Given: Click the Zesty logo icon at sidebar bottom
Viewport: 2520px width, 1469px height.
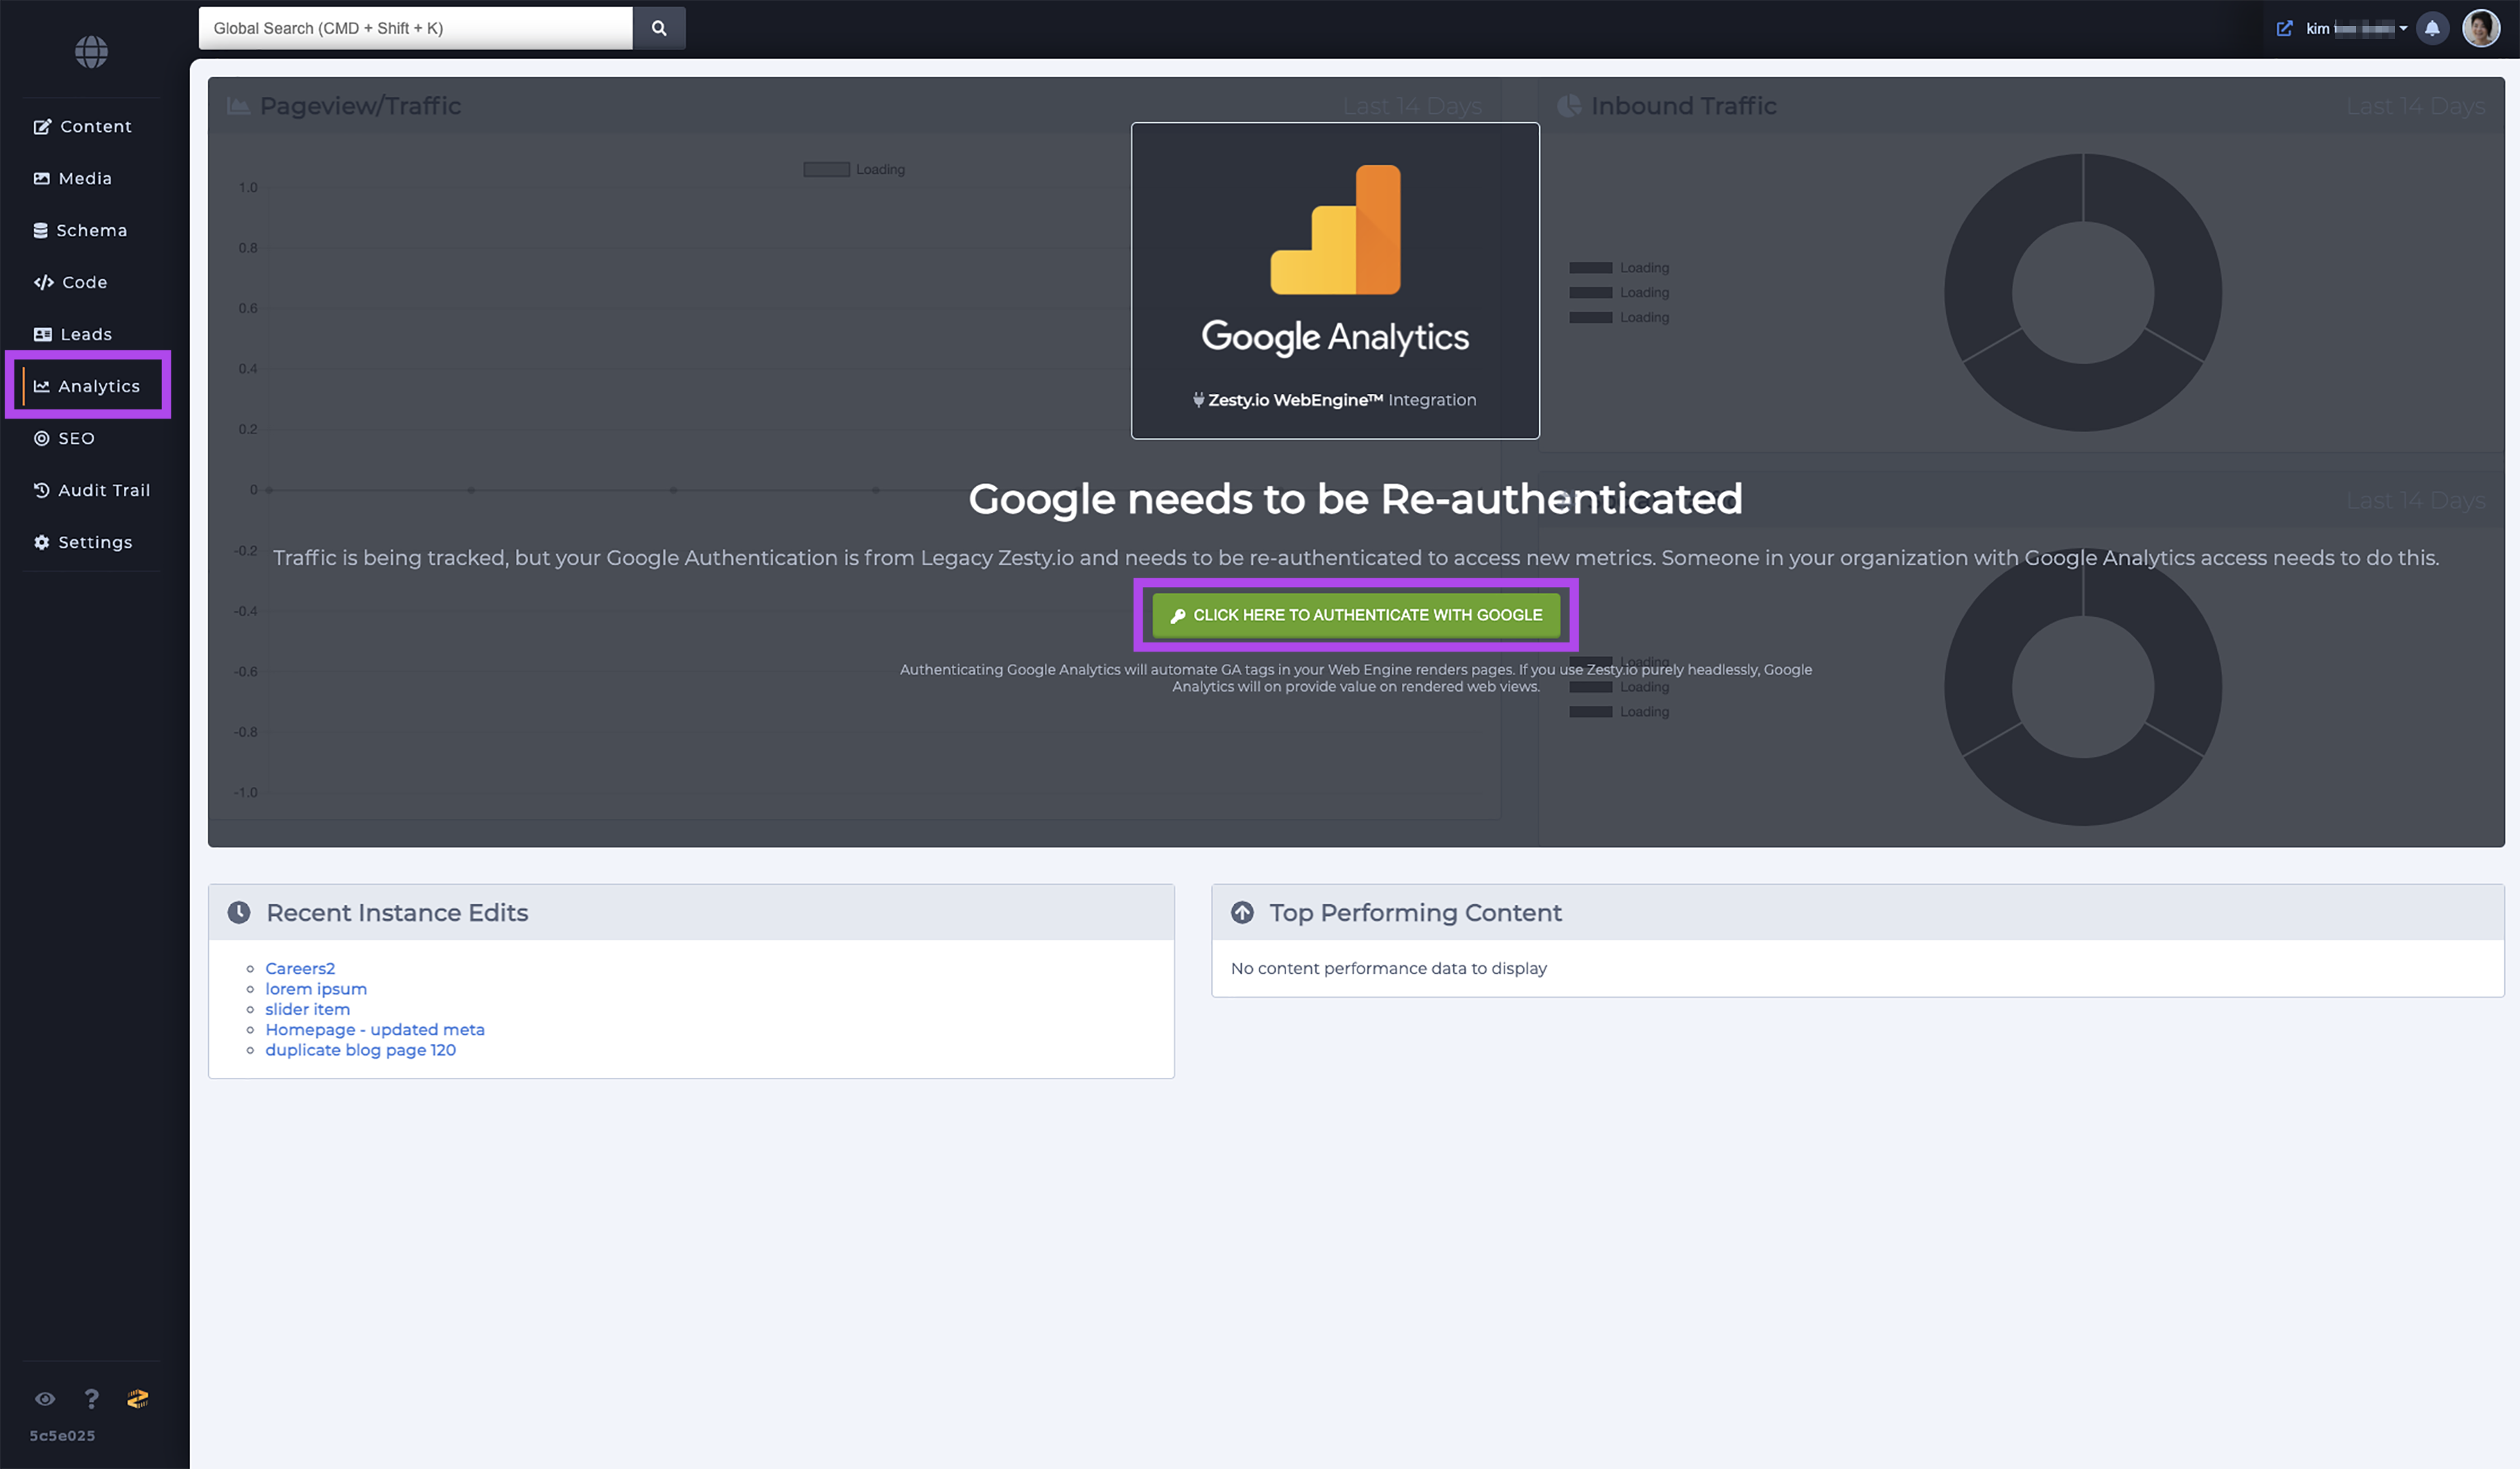Looking at the screenshot, I should 138,1398.
